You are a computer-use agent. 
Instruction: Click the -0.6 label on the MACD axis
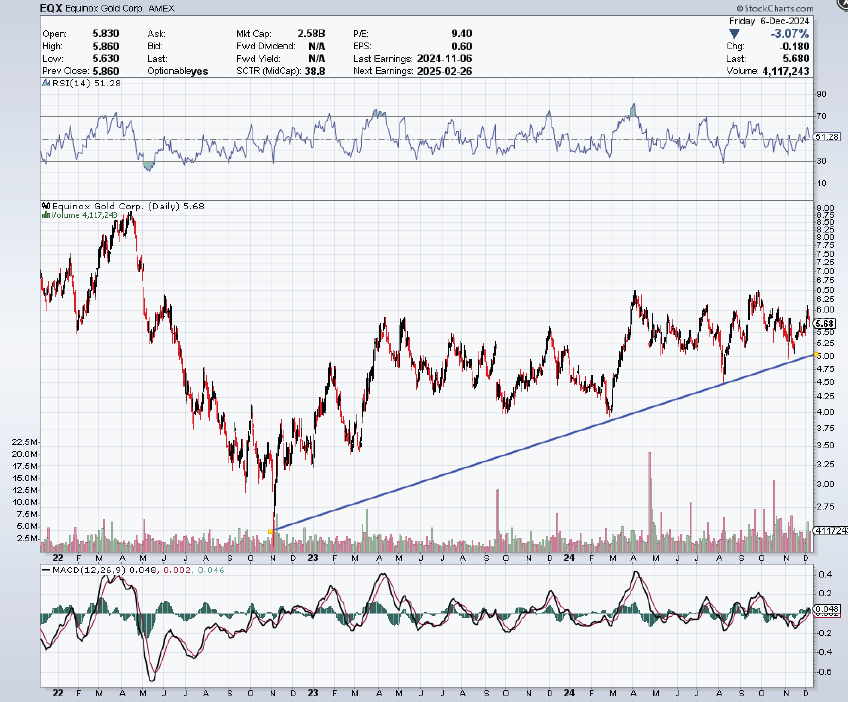(825, 672)
